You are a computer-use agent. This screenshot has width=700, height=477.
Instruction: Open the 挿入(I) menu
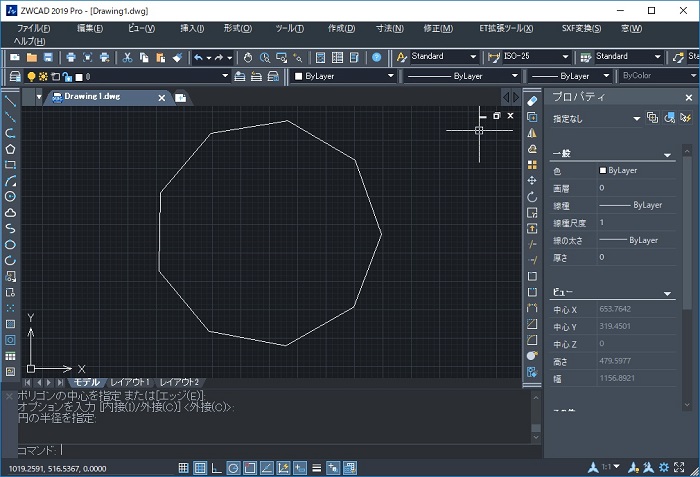click(x=192, y=28)
